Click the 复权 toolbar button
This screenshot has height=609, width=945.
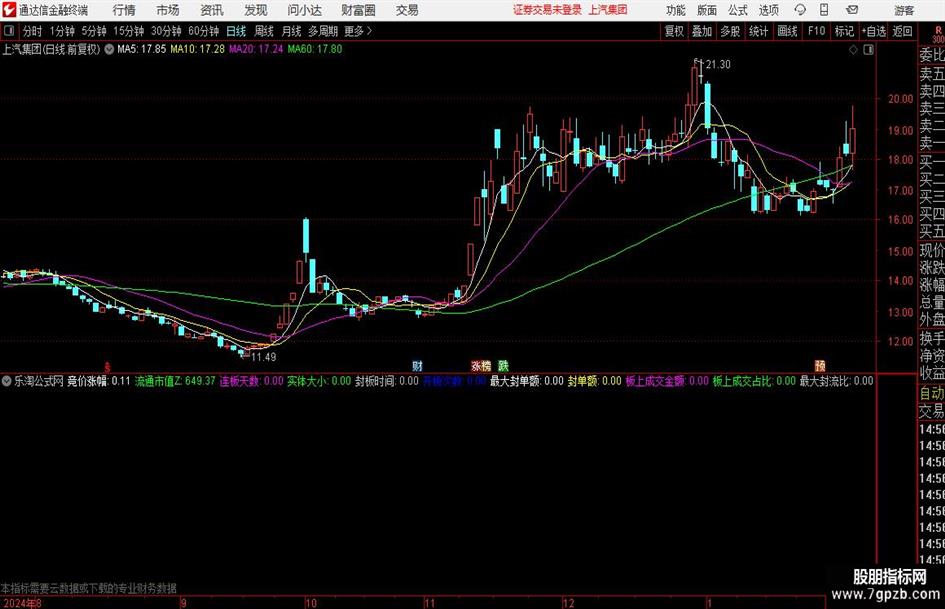tap(674, 31)
